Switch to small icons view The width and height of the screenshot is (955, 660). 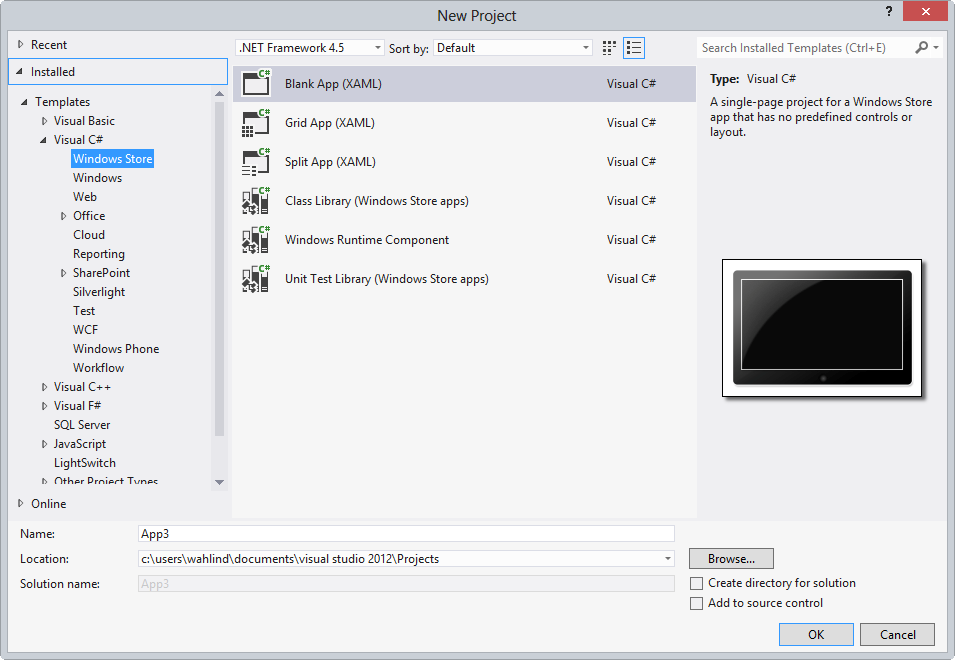pyautogui.click(x=609, y=48)
